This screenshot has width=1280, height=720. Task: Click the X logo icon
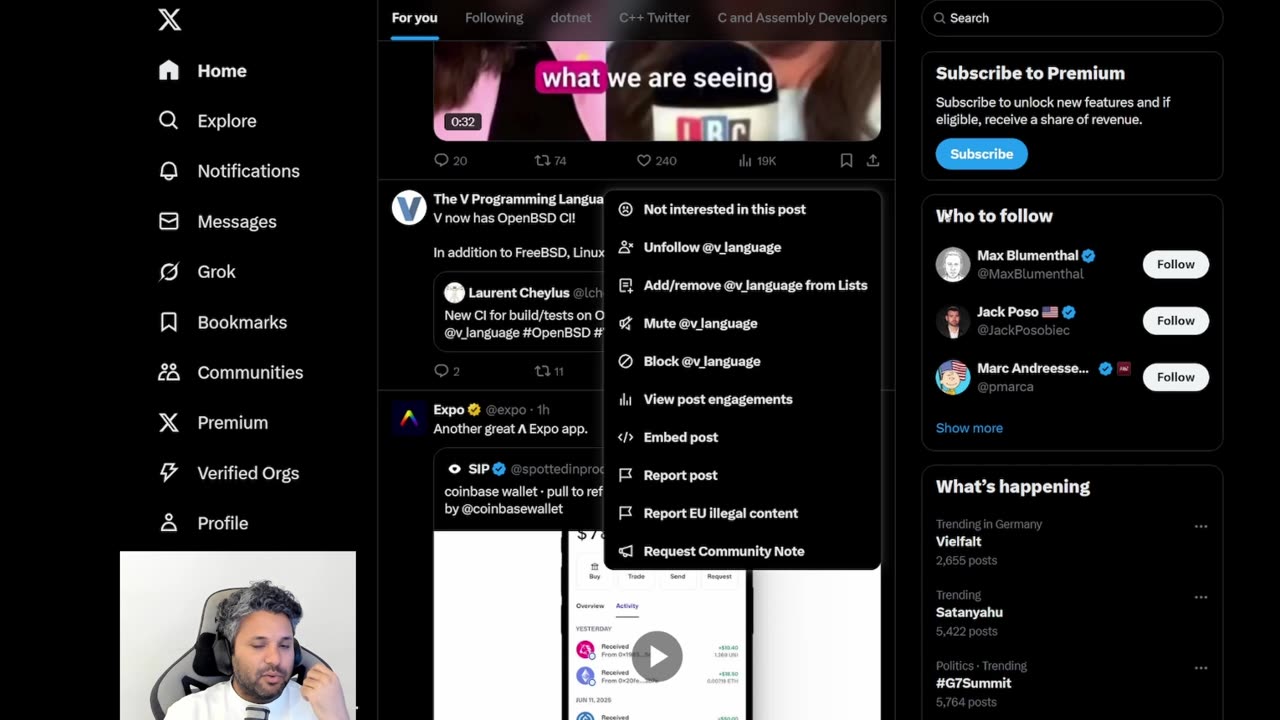pyautogui.click(x=170, y=18)
